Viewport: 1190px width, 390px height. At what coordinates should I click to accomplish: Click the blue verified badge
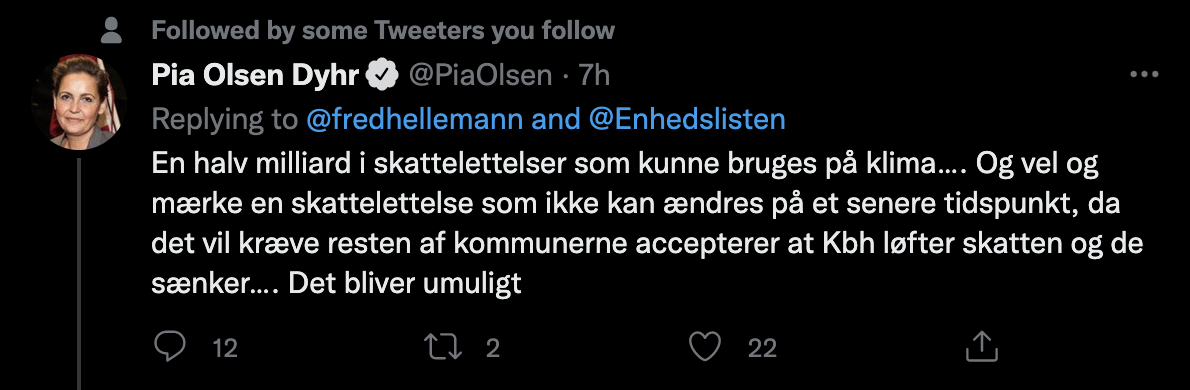tap(384, 74)
